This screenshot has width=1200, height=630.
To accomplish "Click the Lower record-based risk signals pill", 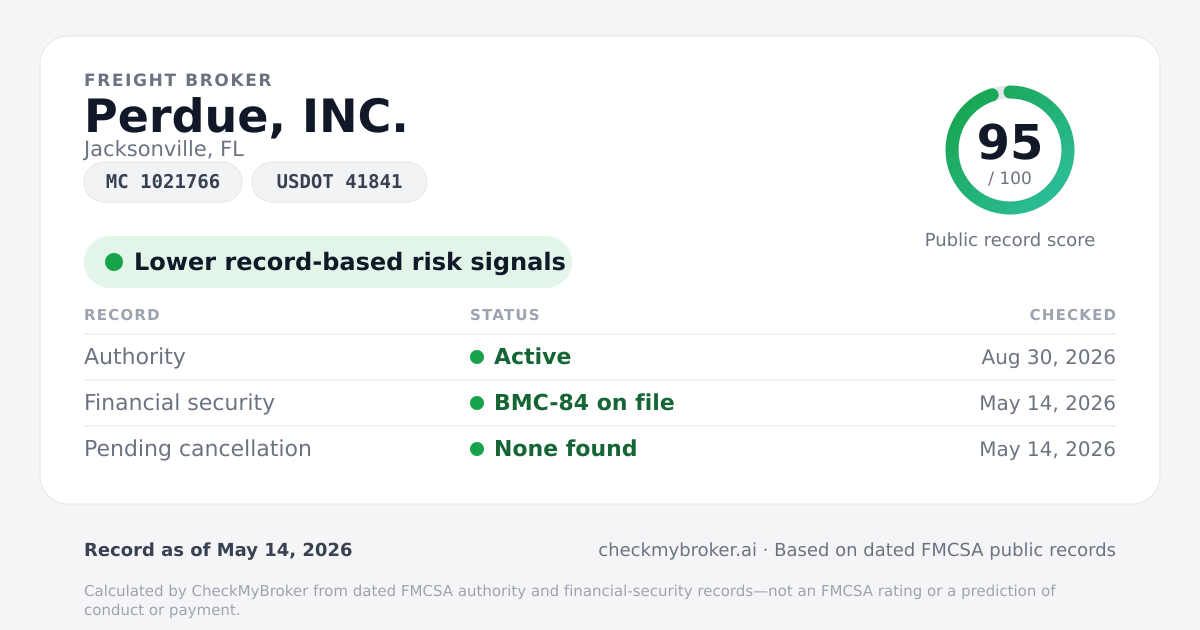I will pyautogui.click(x=328, y=262).
